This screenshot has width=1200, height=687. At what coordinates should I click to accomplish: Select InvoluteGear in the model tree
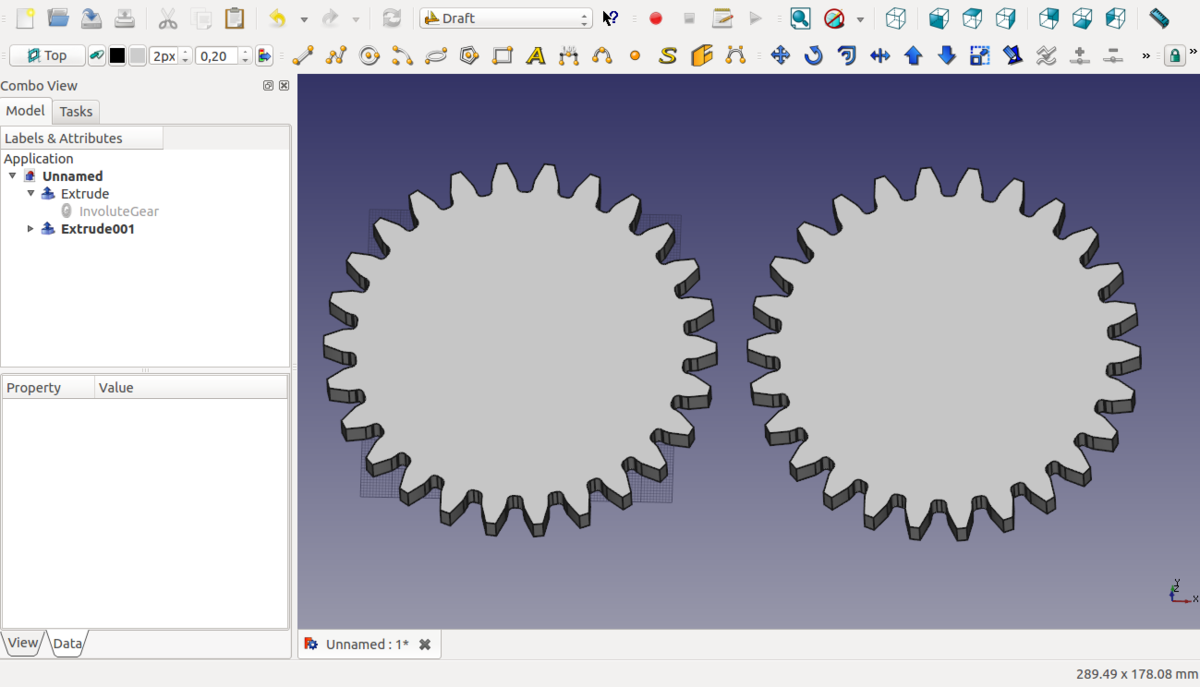tap(118, 211)
